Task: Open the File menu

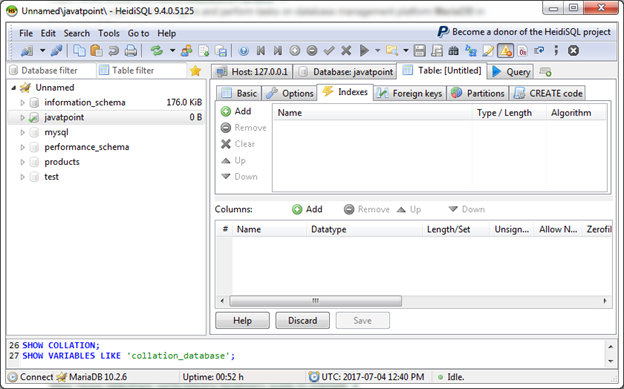Action: click(26, 33)
